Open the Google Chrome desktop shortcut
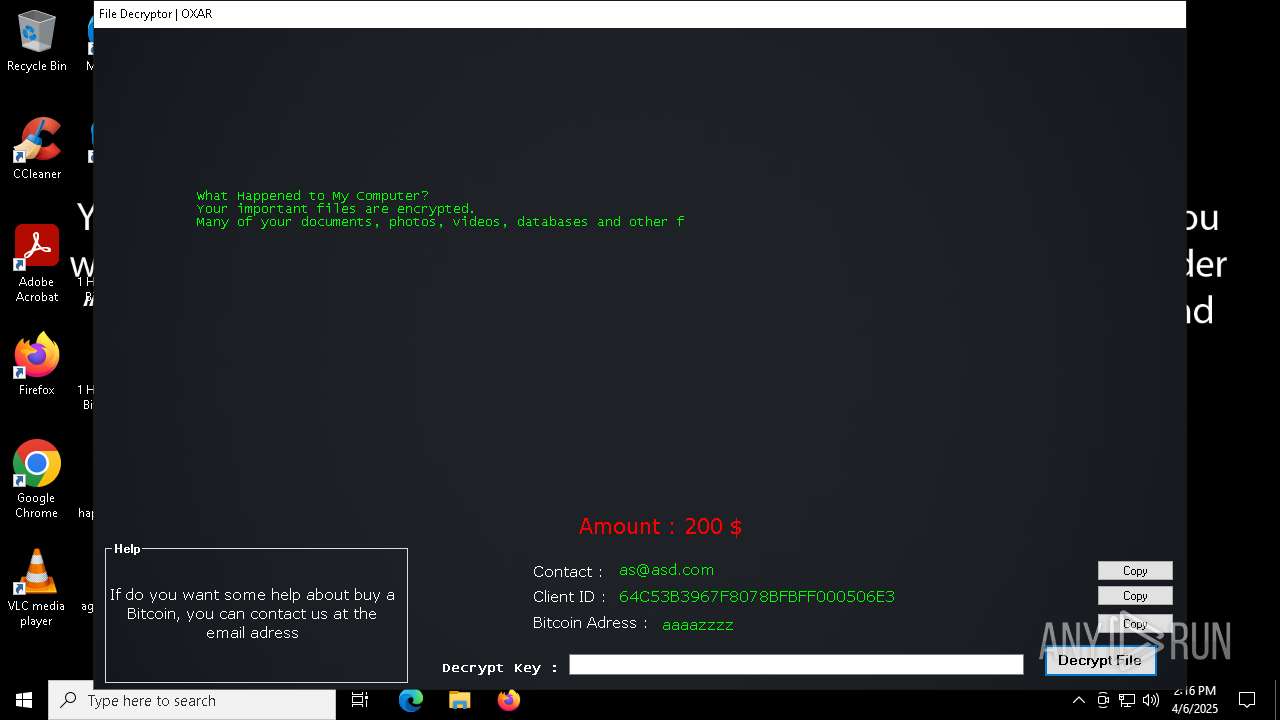The width and height of the screenshot is (1280, 720). (x=37, y=480)
